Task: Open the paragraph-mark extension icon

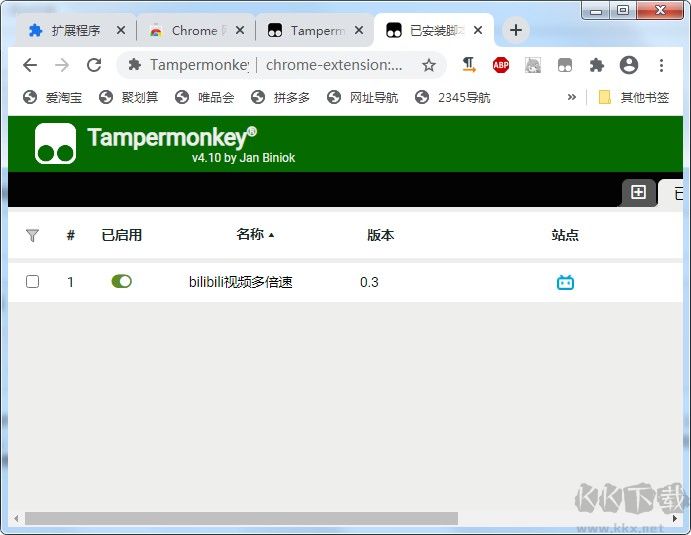Action: coord(469,65)
